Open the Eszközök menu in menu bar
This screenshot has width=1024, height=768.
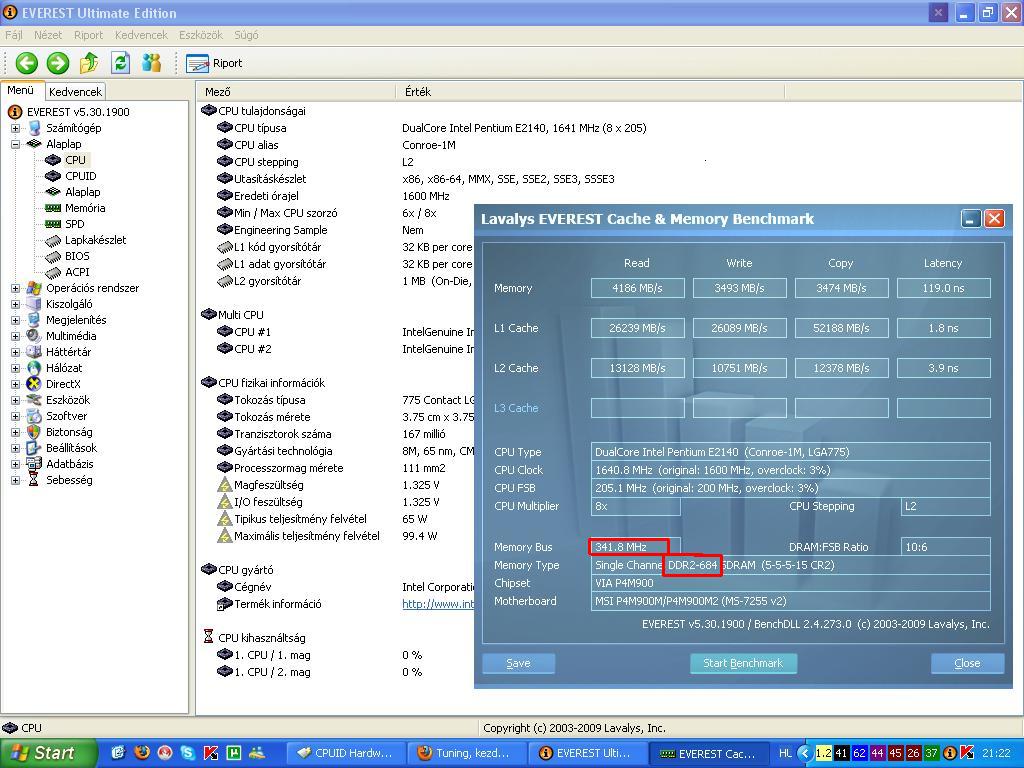200,35
